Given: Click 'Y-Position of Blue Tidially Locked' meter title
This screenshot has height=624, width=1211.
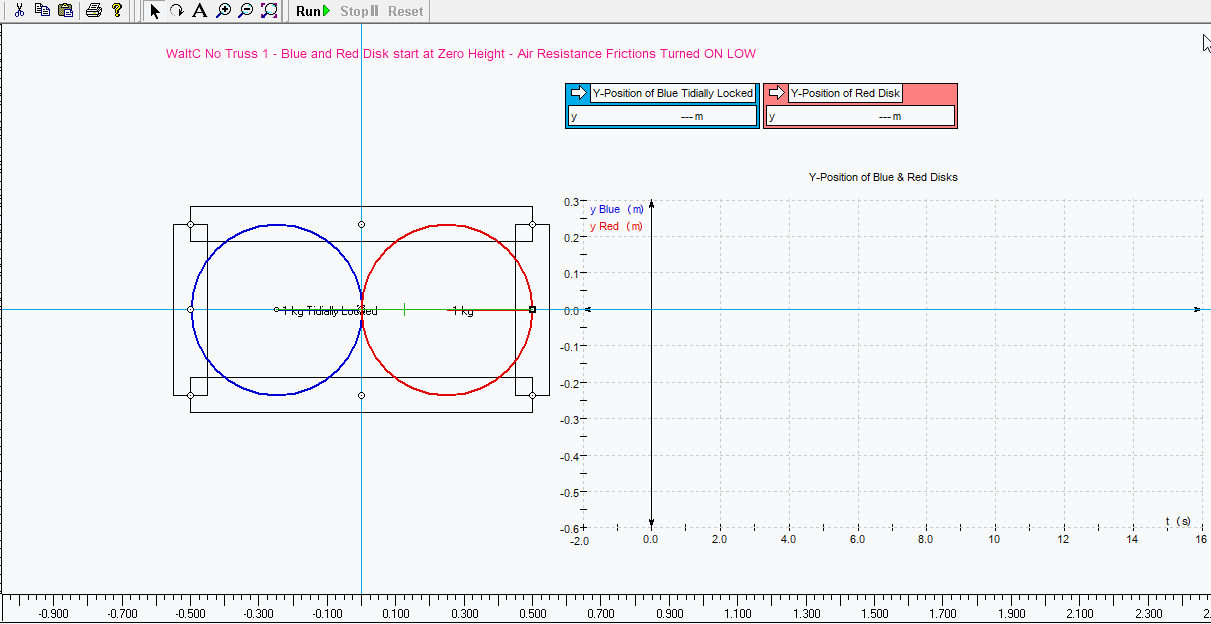Looking at the screenshot, I should [673, 93].
